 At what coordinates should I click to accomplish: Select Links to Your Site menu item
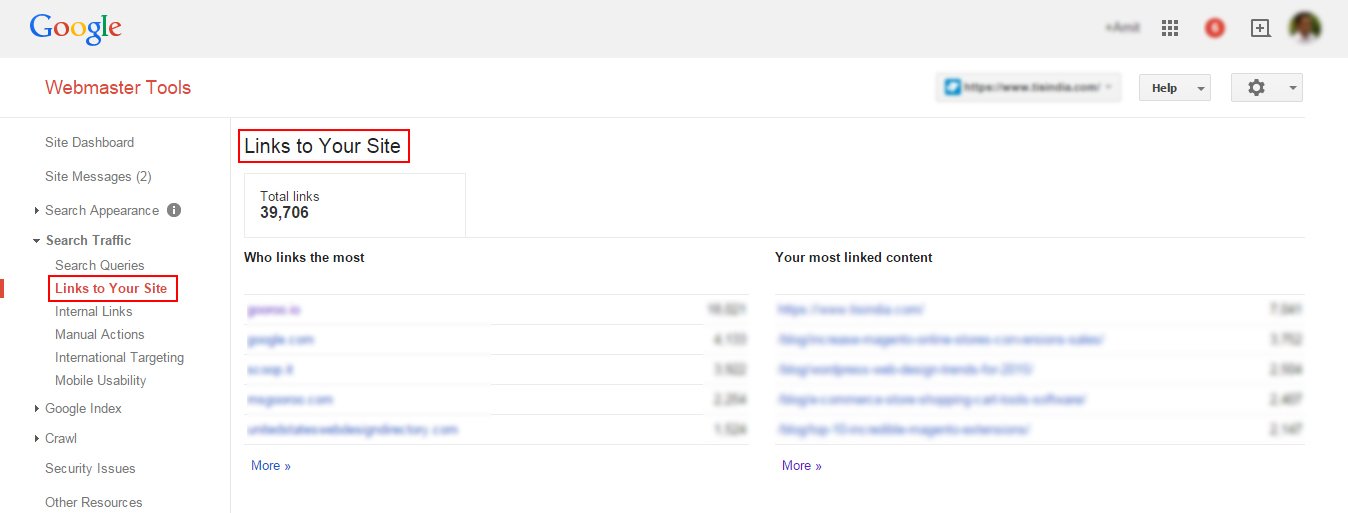(x=112, y=289)
